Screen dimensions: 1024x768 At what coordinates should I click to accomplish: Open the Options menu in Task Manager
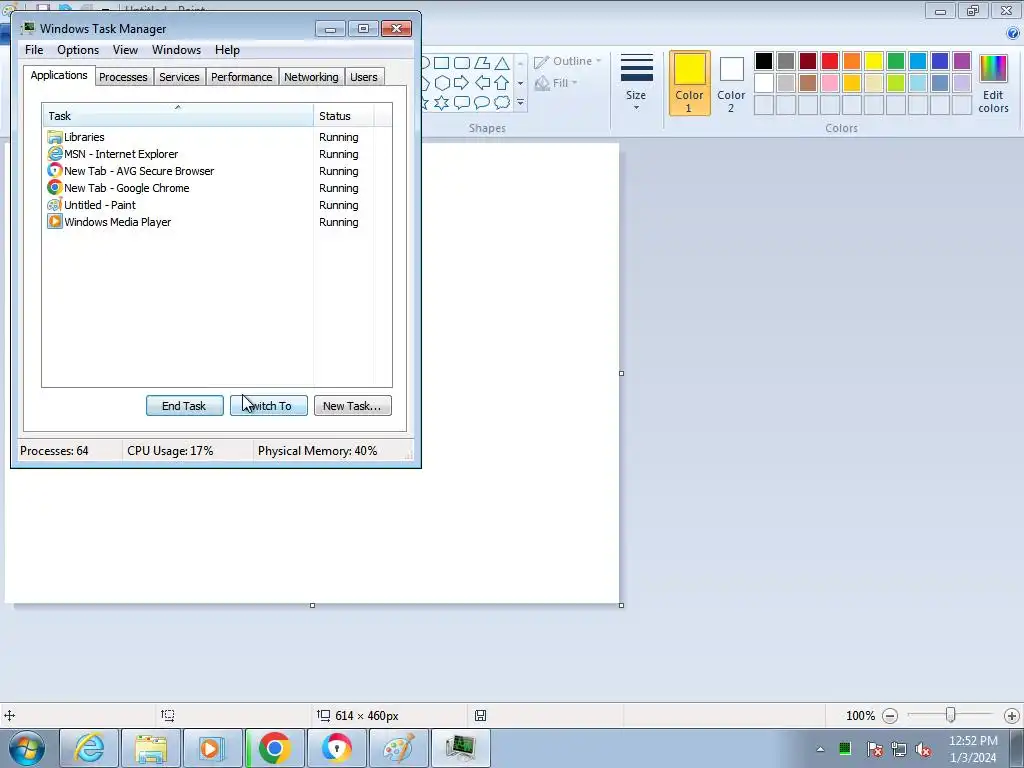pos(78,50)
